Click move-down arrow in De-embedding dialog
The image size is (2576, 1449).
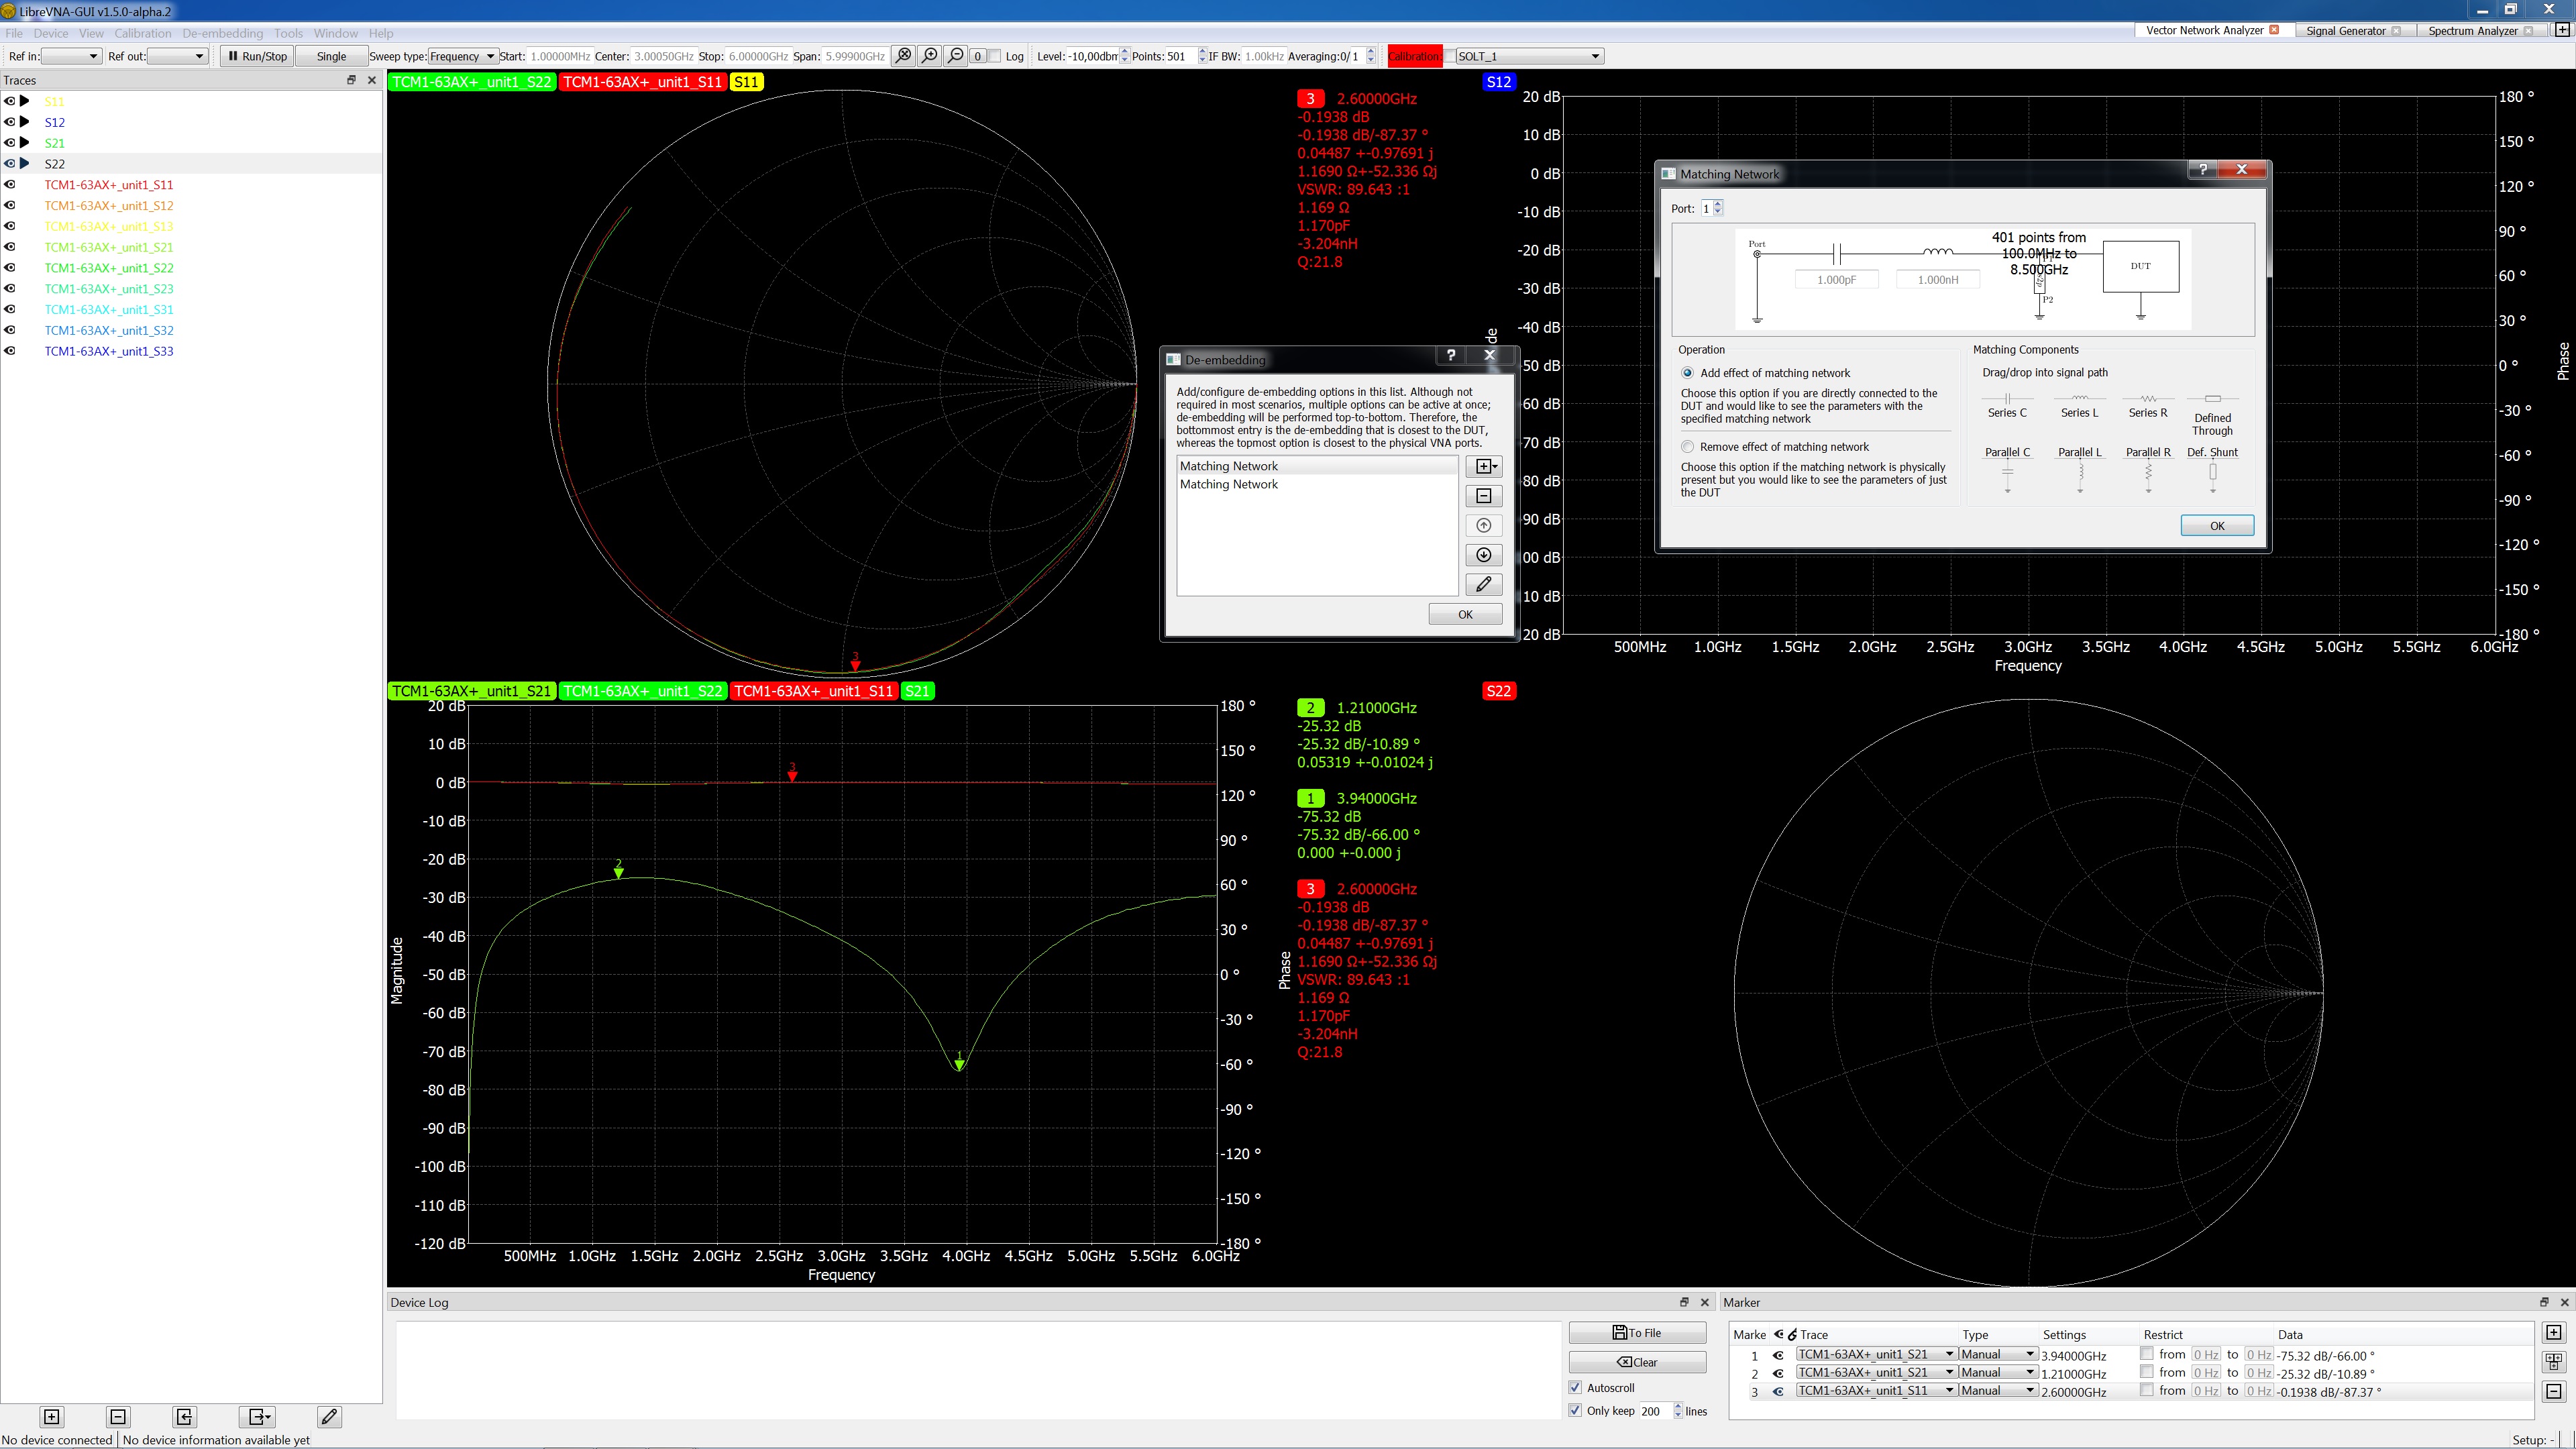[x=1483, y=555]
